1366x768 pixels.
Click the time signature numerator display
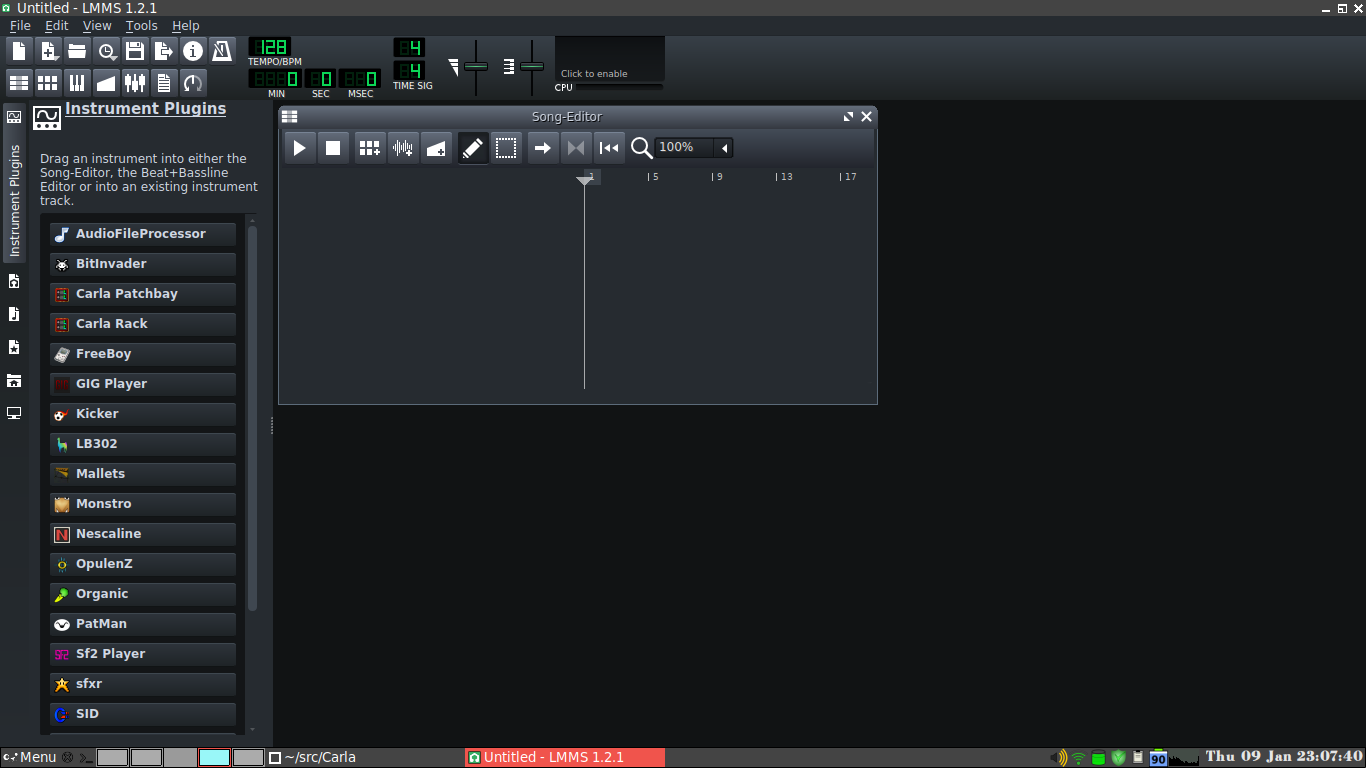[x=409, y=47]
